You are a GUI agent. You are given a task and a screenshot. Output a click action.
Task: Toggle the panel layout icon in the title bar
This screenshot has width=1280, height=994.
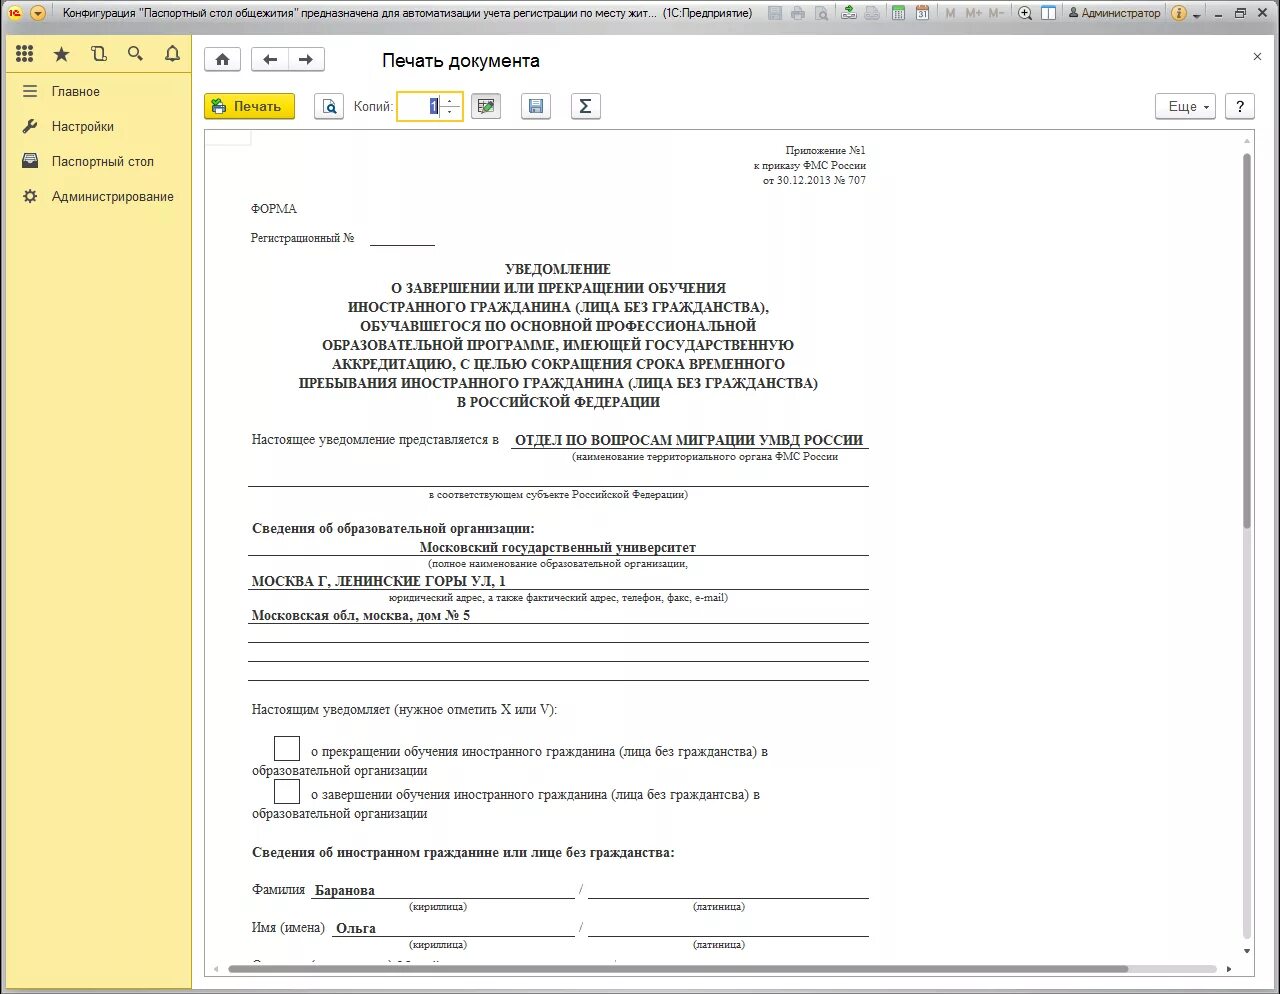(x=1048, y=13)
